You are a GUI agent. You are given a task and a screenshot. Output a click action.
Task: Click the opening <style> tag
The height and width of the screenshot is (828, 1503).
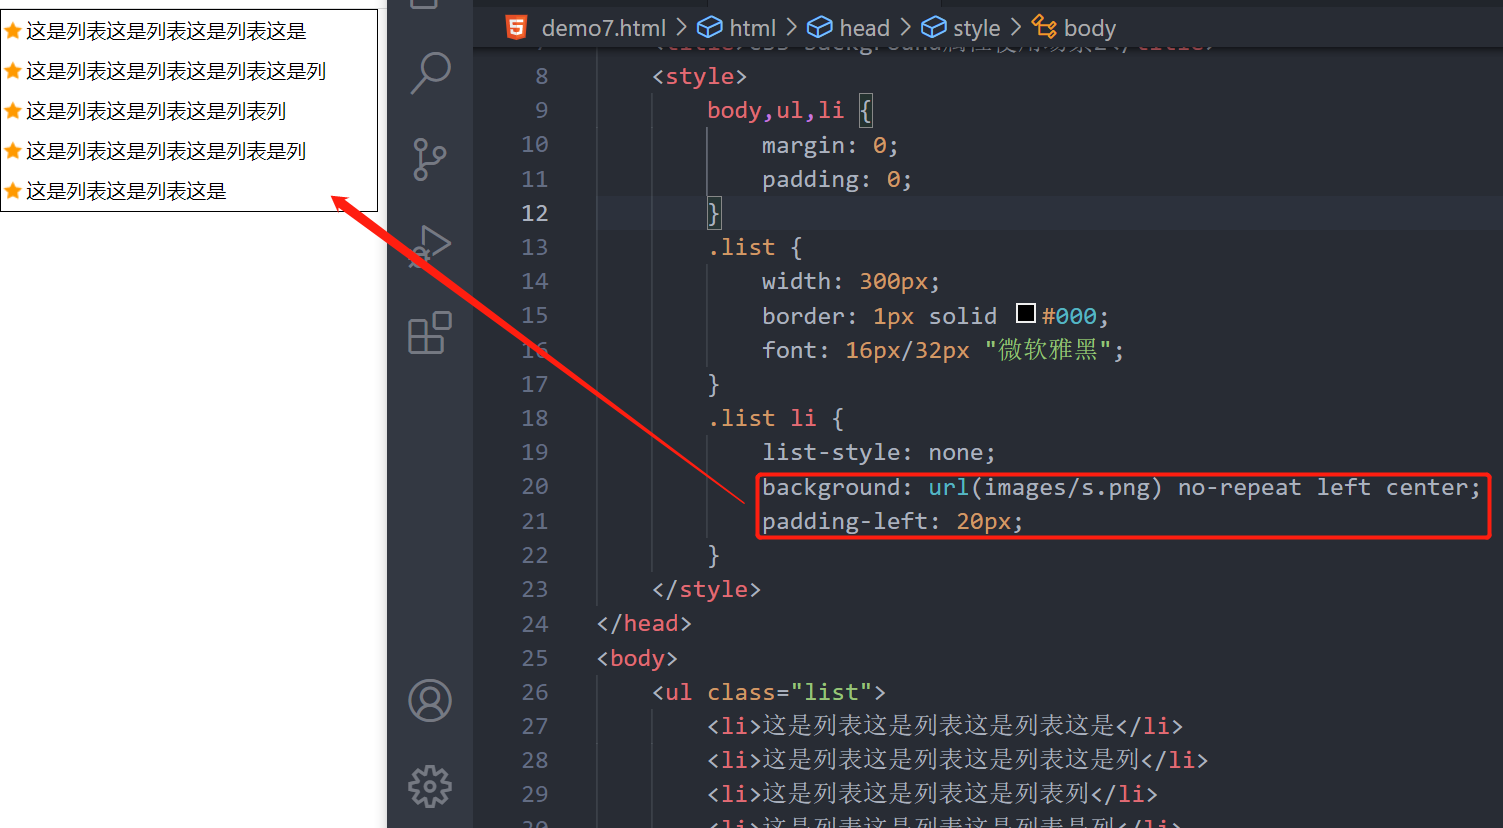699,76
